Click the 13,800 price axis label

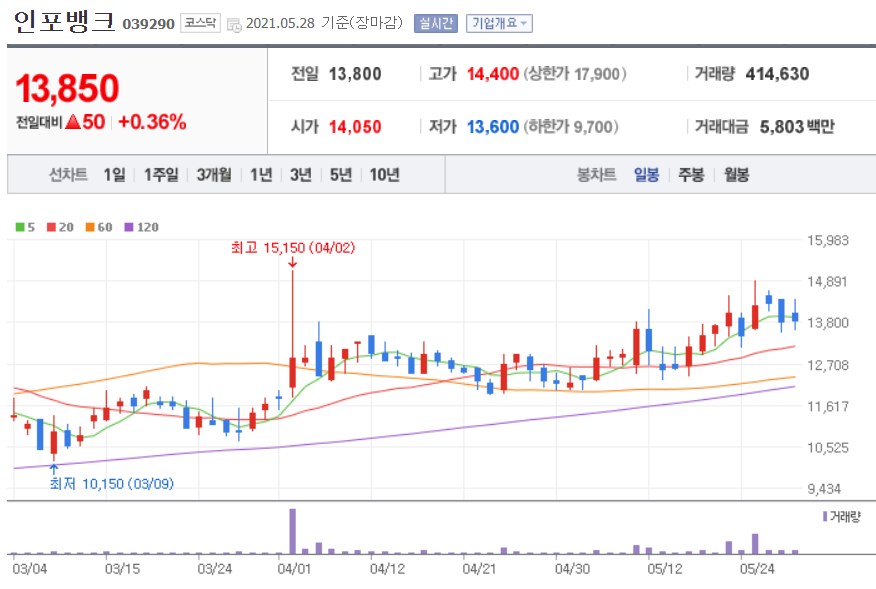828,322
